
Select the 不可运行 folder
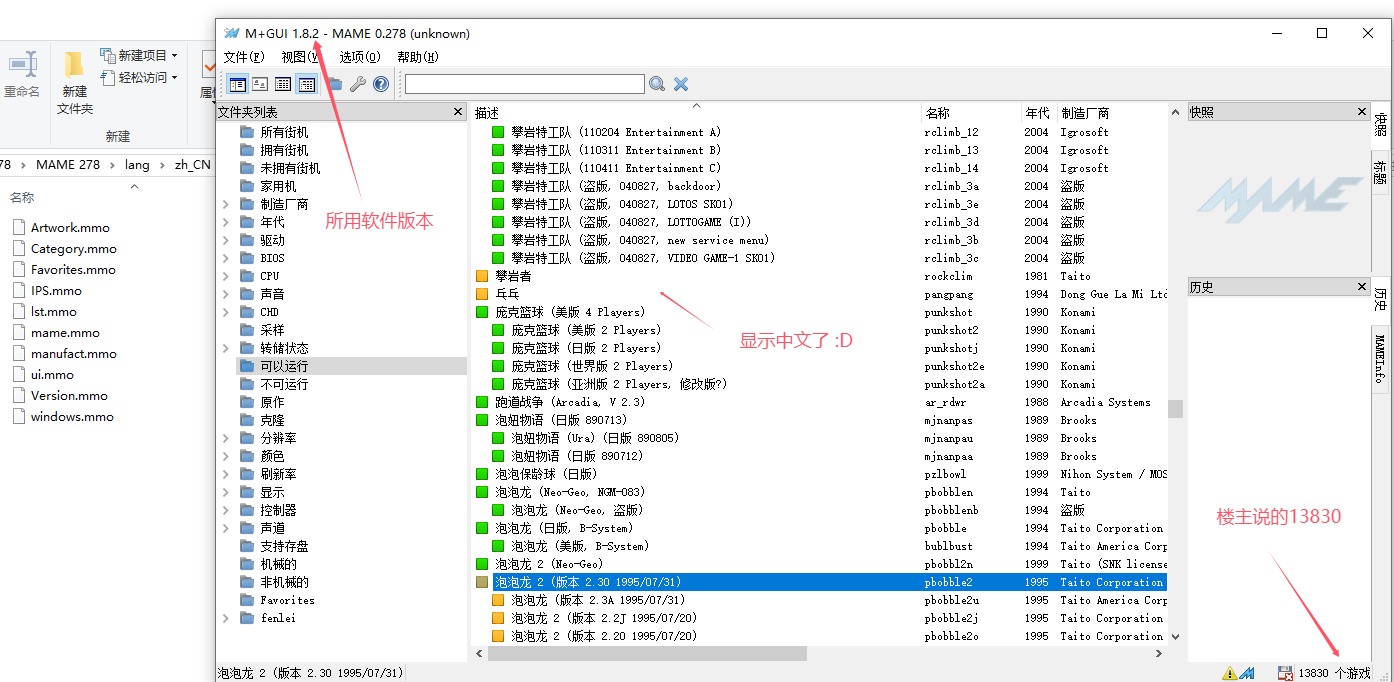[x=284, y=384]
